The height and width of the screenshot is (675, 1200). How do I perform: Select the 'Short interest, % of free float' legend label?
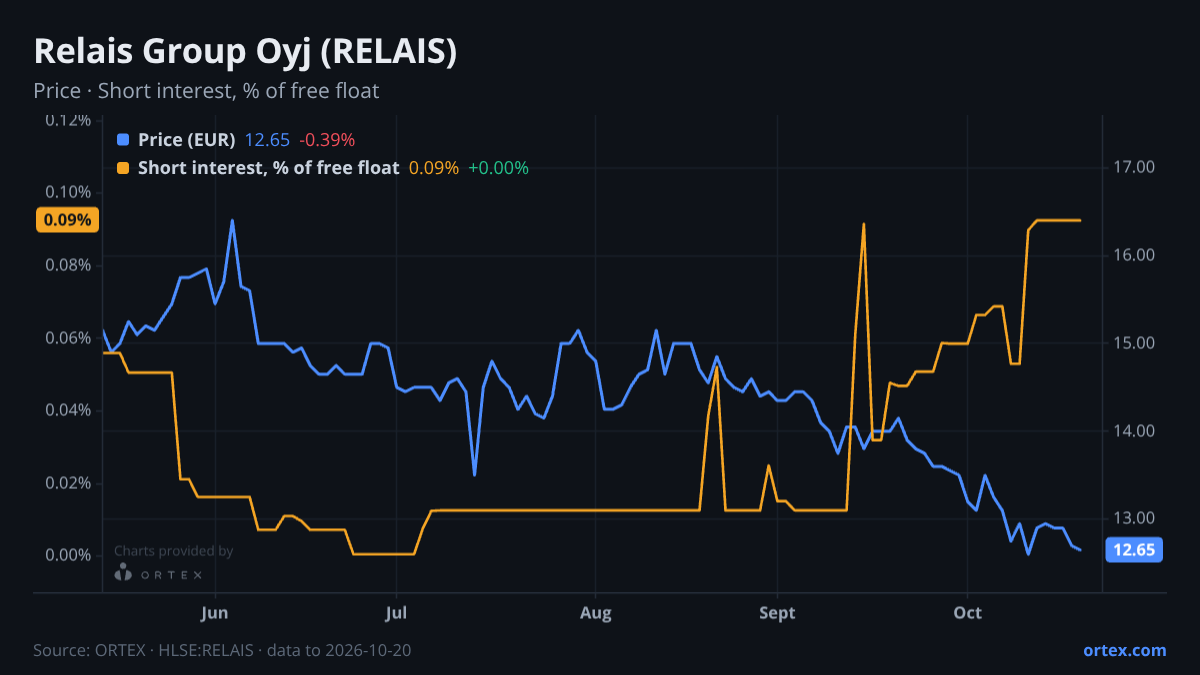tap(268, 168)
